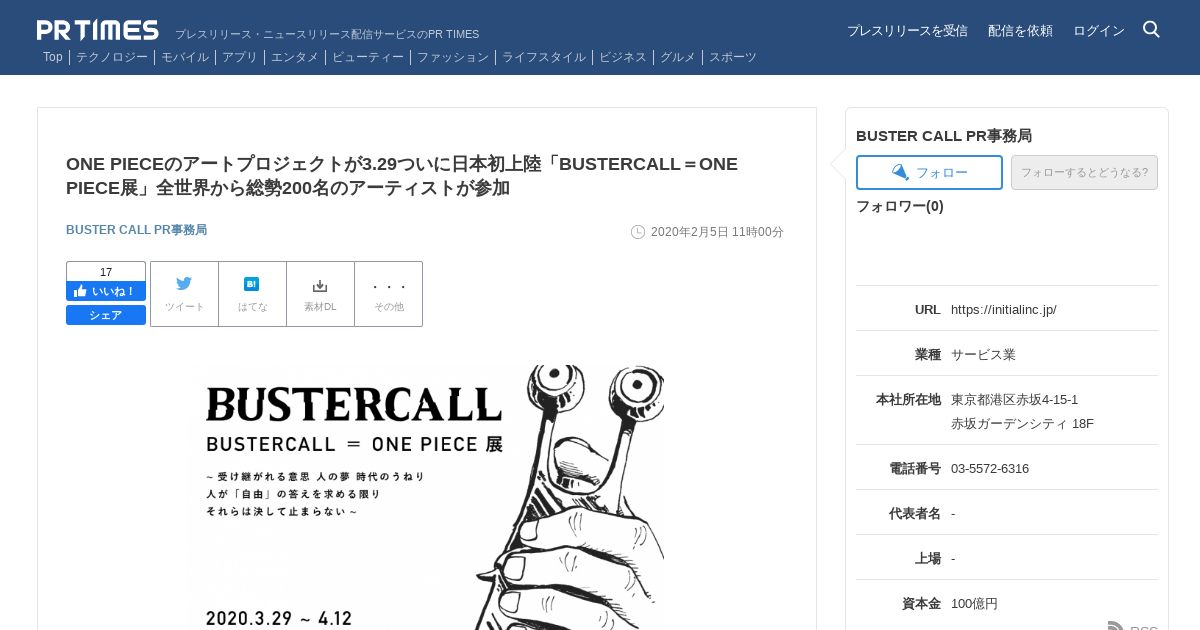Click the PR TIMES logo
This screenshot has height=630, width=1200.
click(x=98, y=30)
